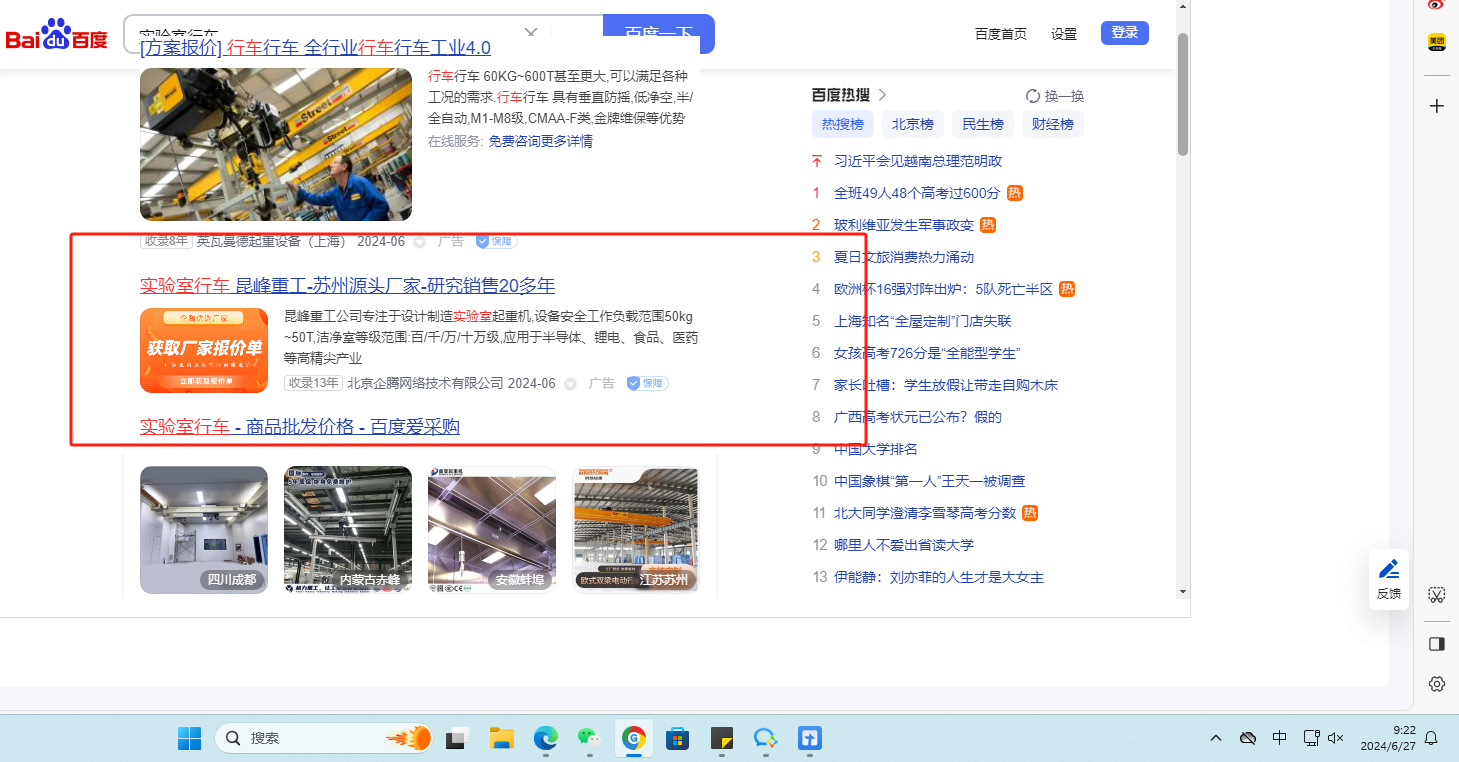Open the crane workshop photo thumbnail
The width and height of the screenshot is (1459, 762).
coord(276,144)
